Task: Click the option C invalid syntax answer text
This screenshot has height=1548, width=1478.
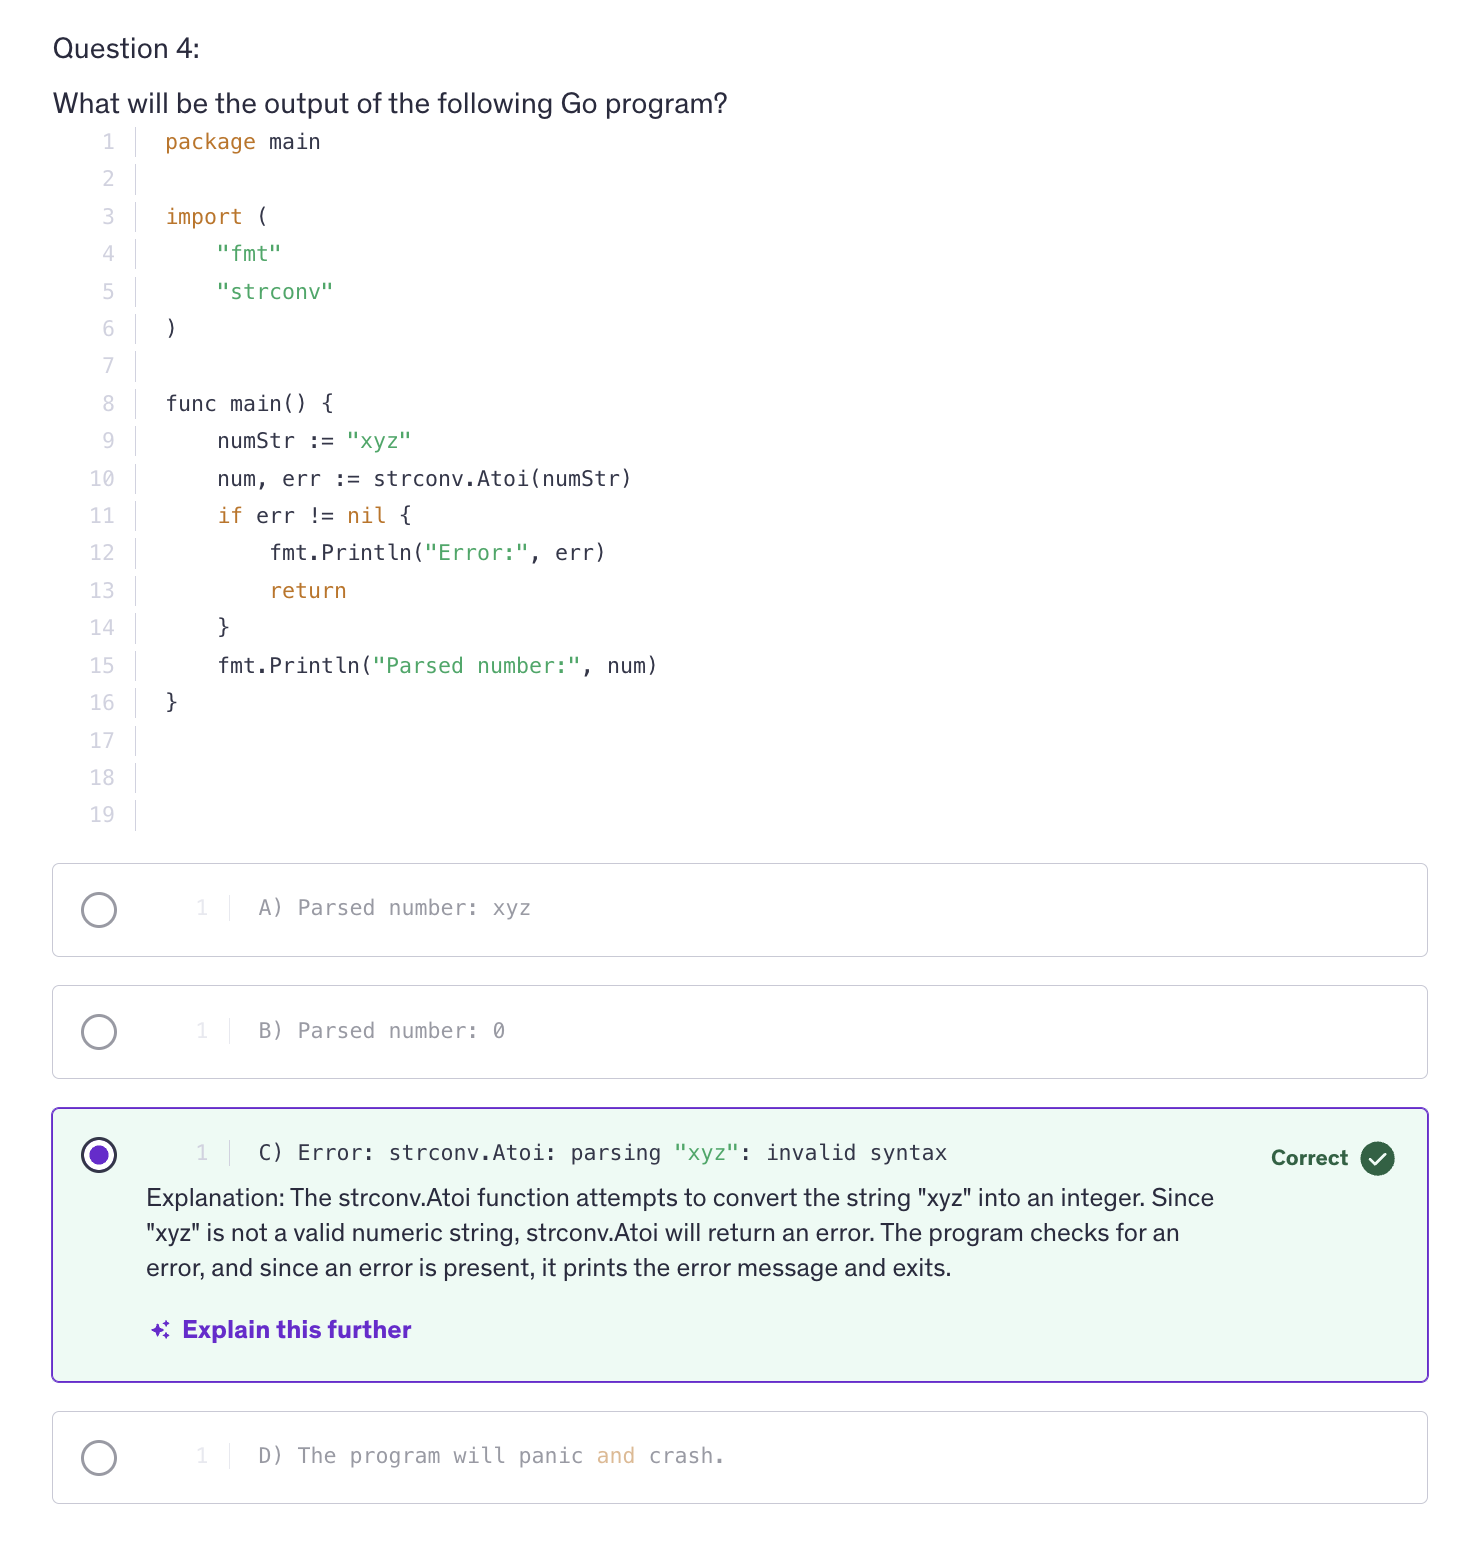Action: click(x=602, y=1153)
